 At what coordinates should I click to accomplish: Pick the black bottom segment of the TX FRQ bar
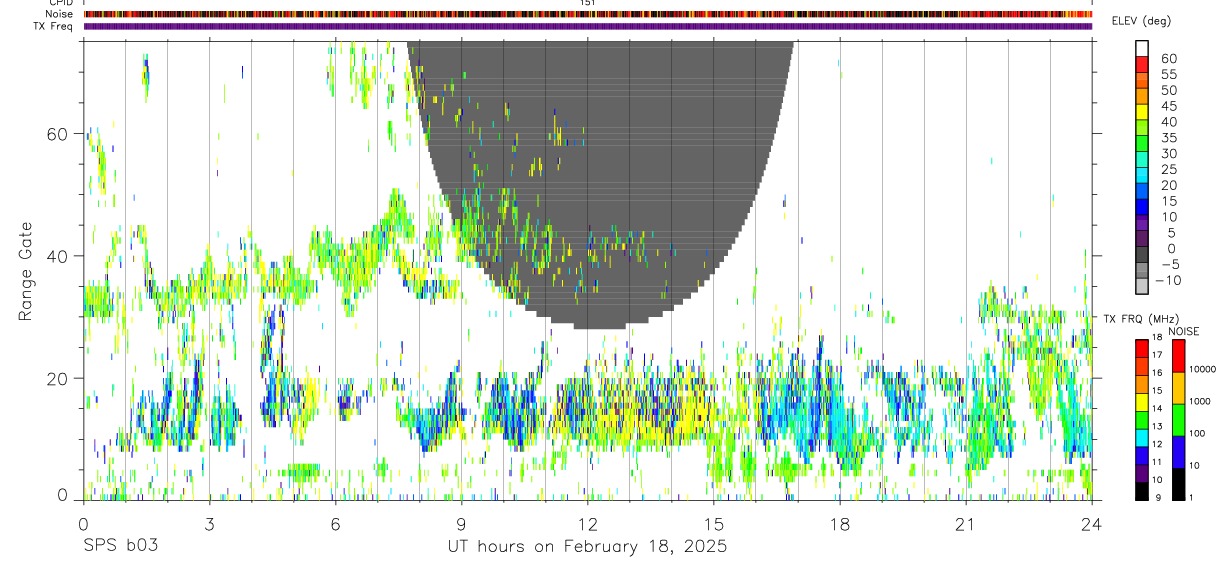point(1142,492)
